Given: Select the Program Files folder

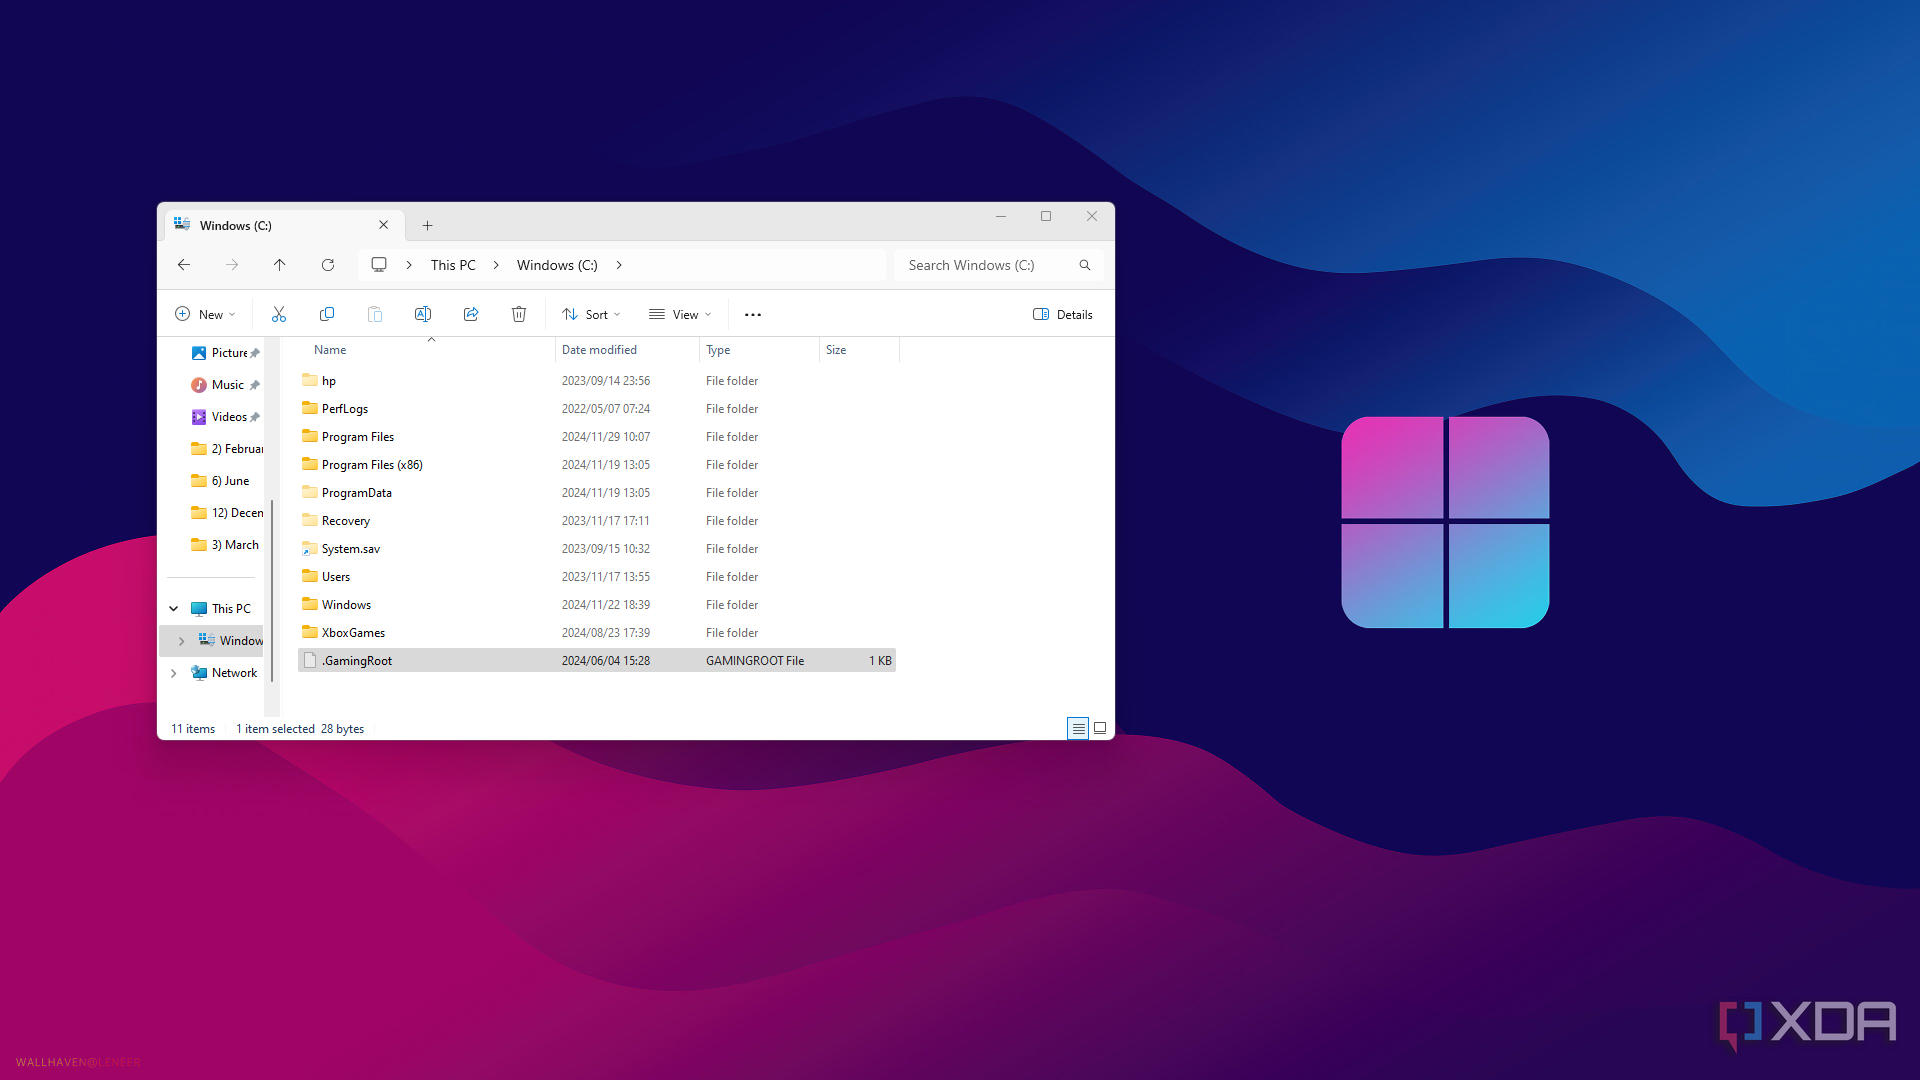Looking at the screenshot, I should [597, 437].
